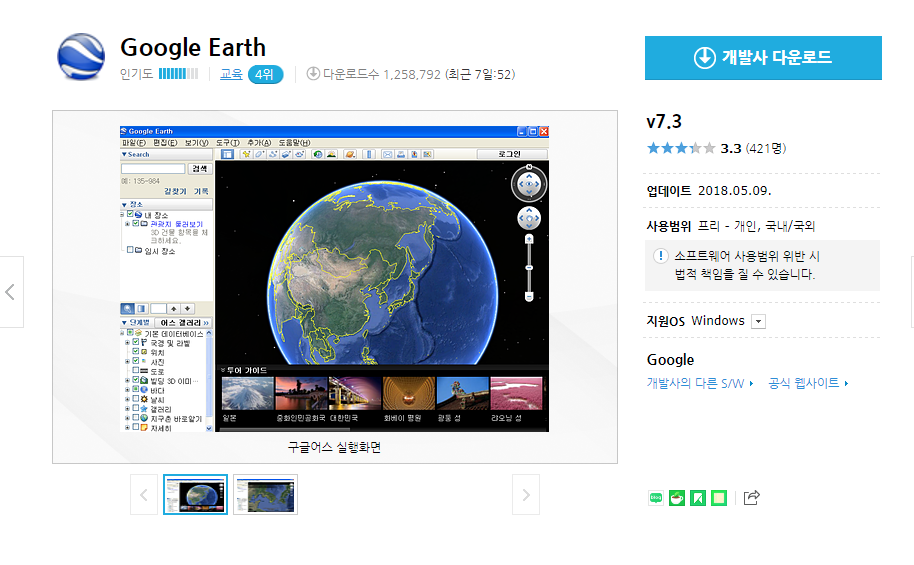Collapse the Search panel triangle

coord(124,155)
